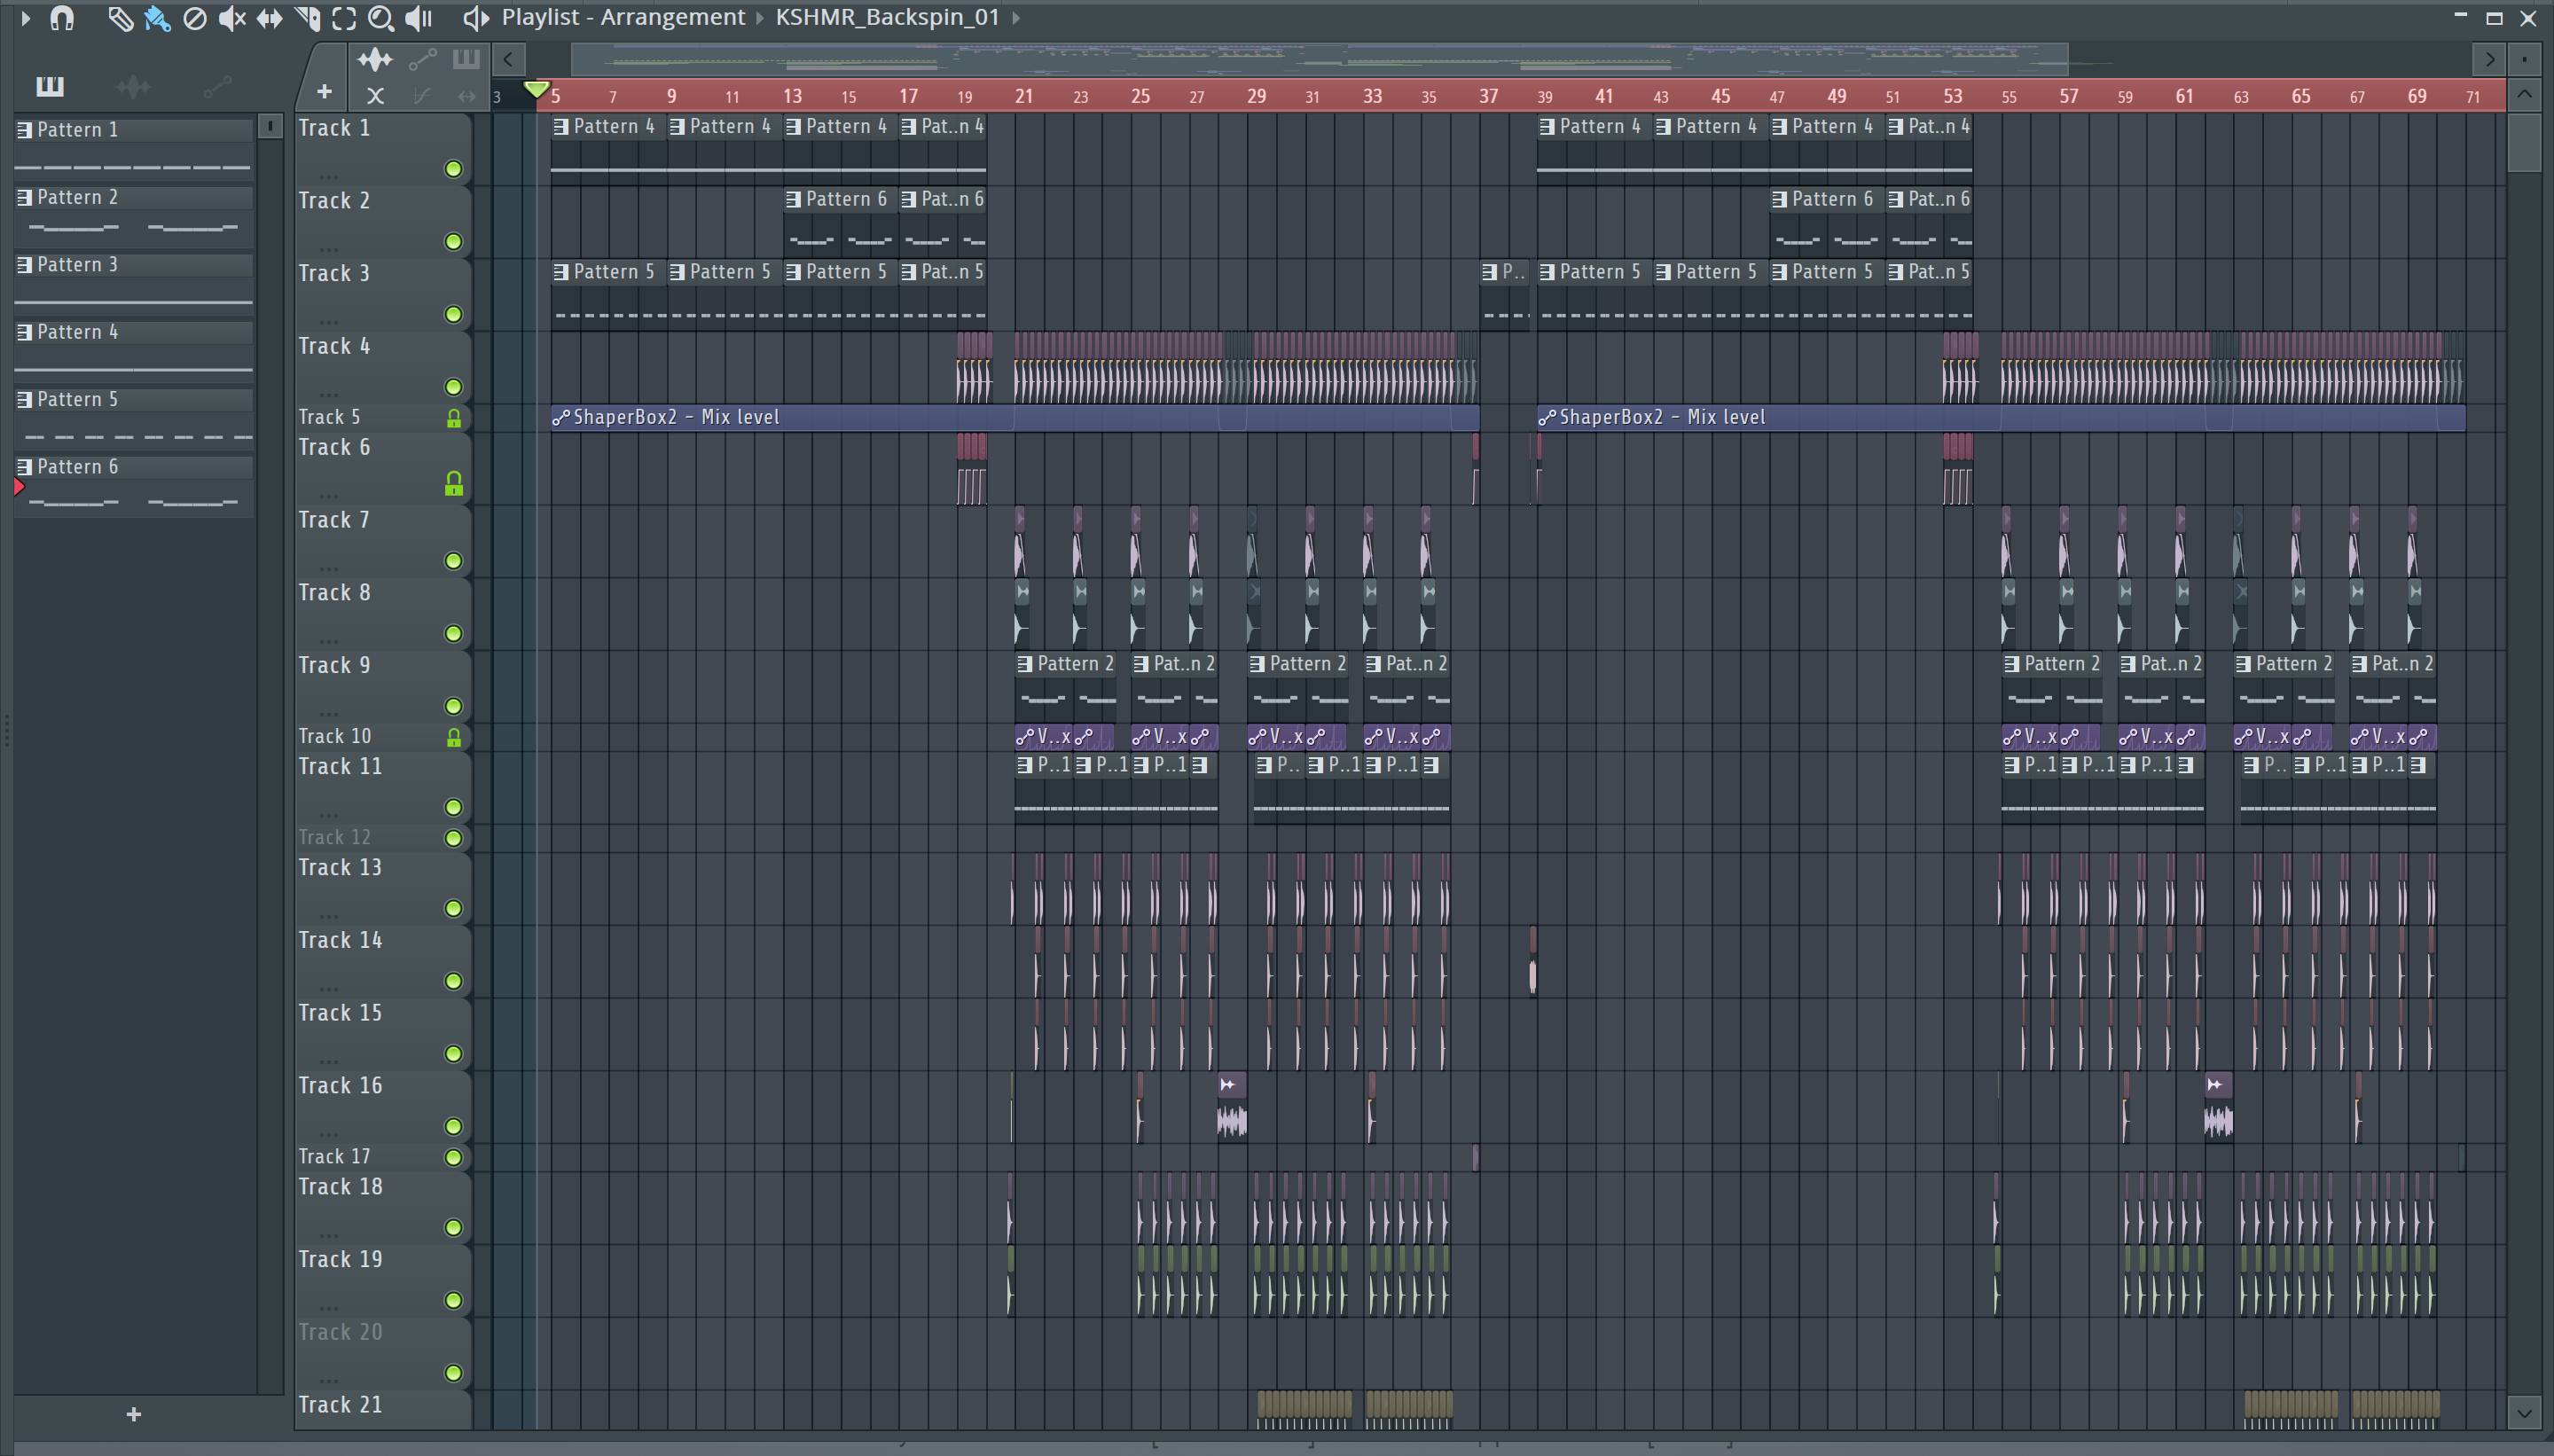This screenshot has width=2554, height=1456.
Task: Toggle the audio clip waveform focus icon
Action: [x=375, y=59]
